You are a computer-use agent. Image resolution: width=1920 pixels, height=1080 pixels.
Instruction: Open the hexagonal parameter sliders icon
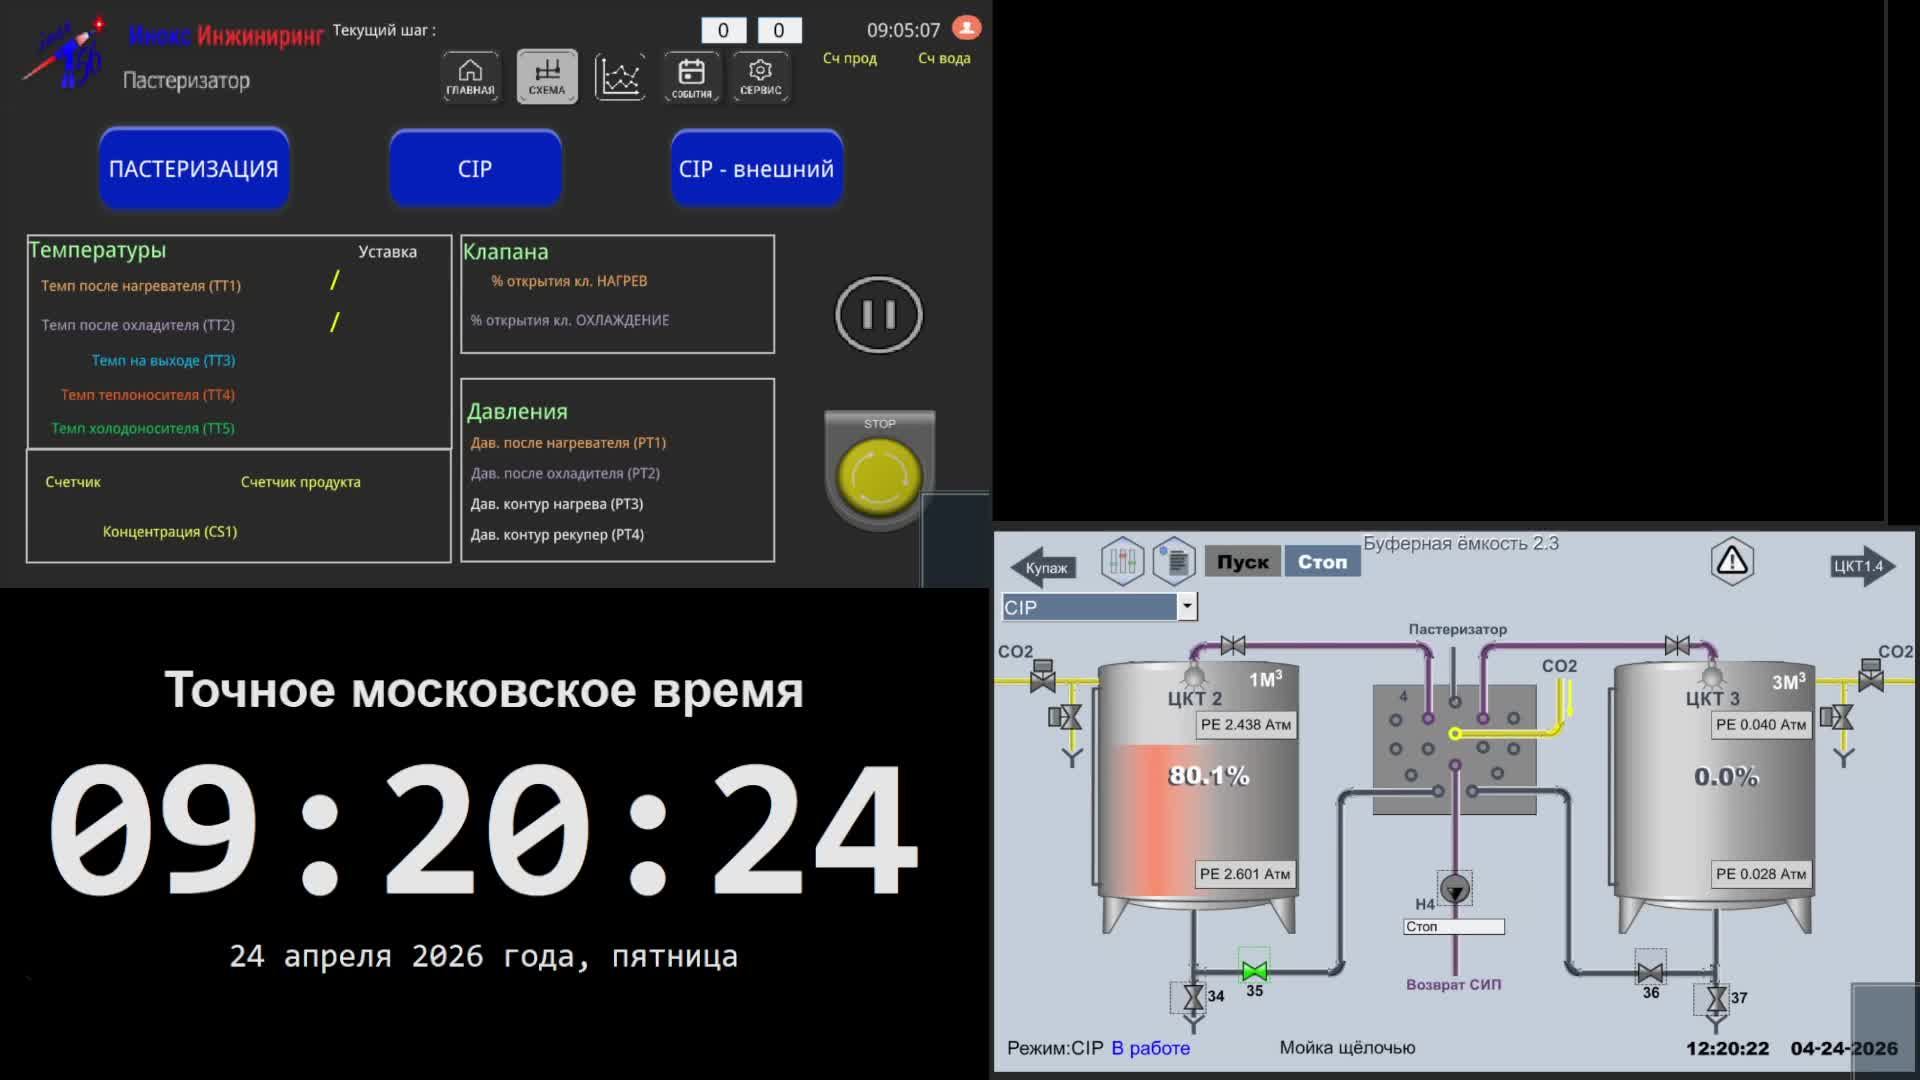[x=1122, y=561]
